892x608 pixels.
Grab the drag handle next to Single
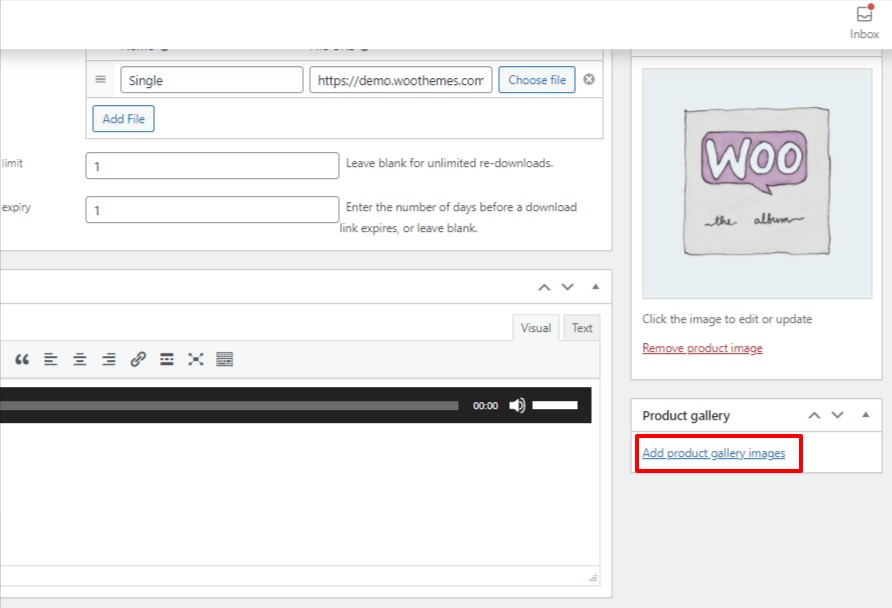(99, 79)
